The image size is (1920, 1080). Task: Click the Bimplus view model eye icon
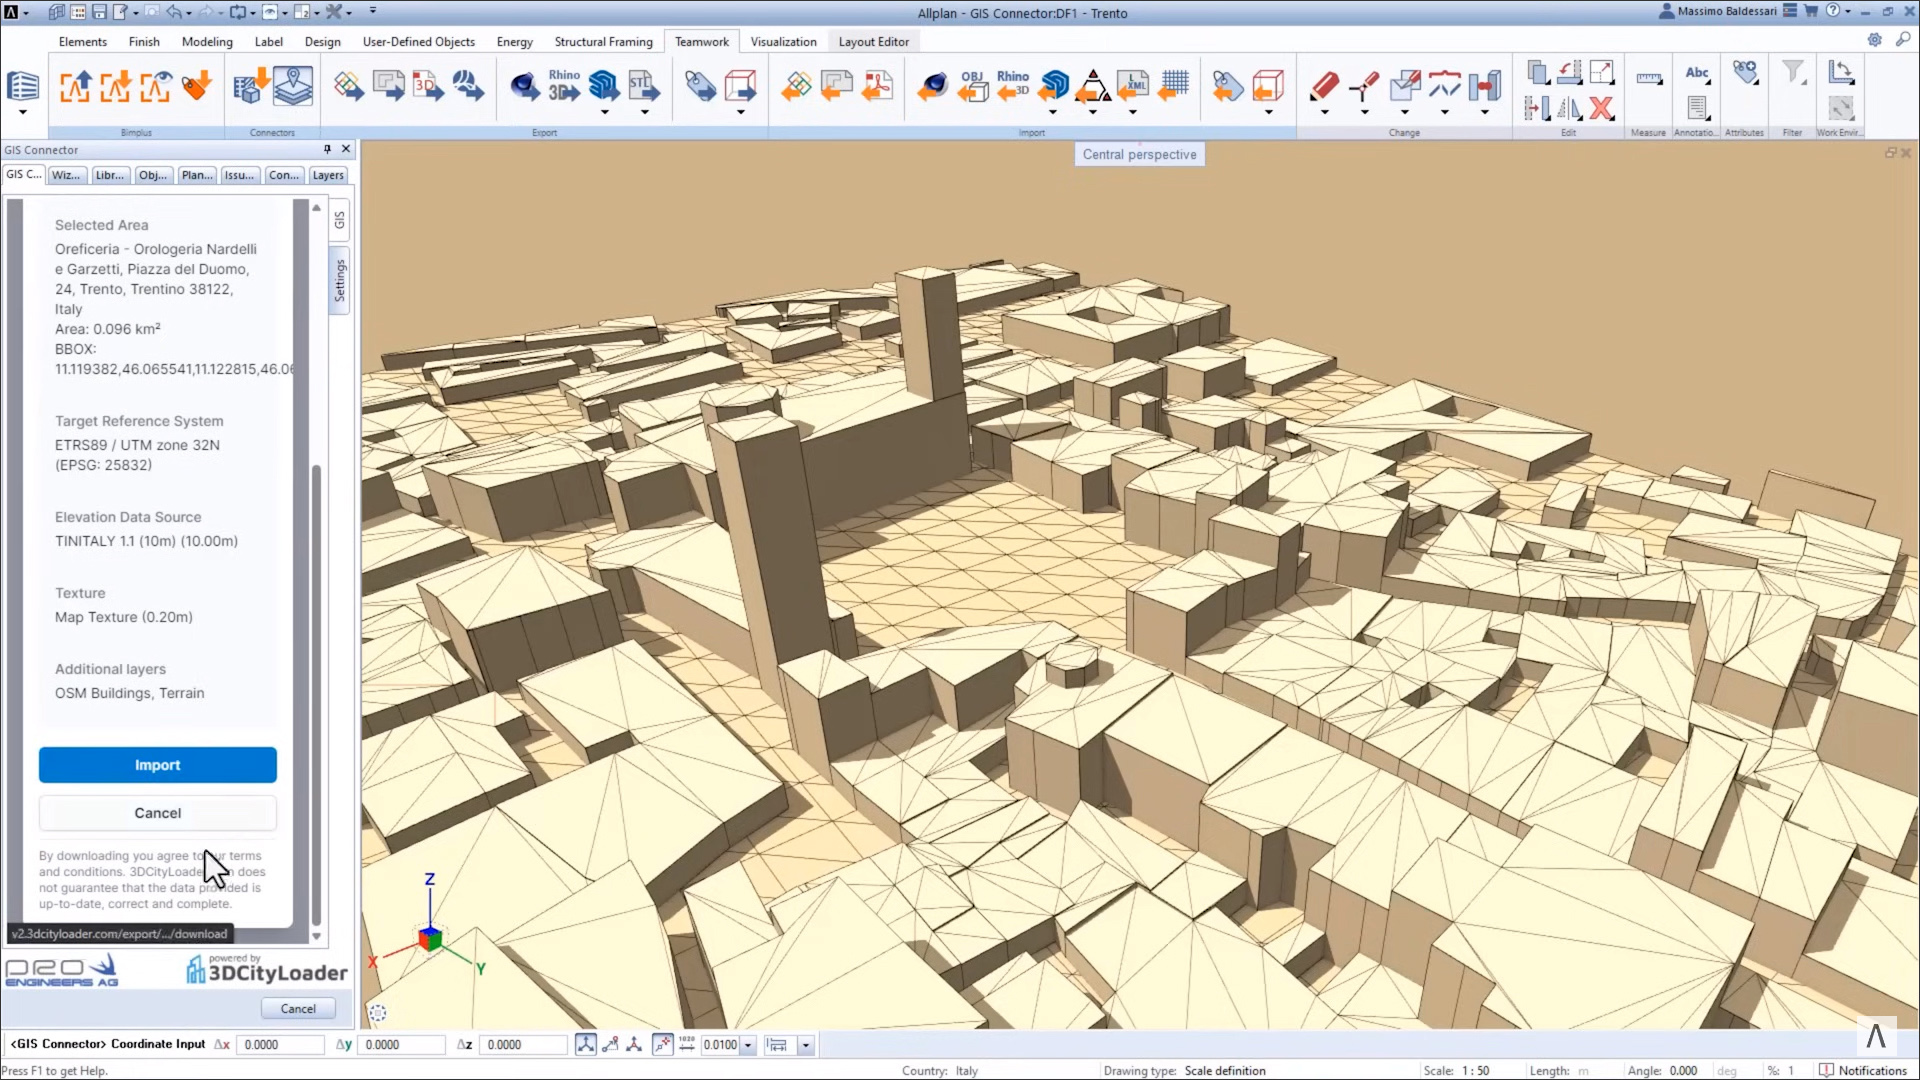[x=155, y=86]
